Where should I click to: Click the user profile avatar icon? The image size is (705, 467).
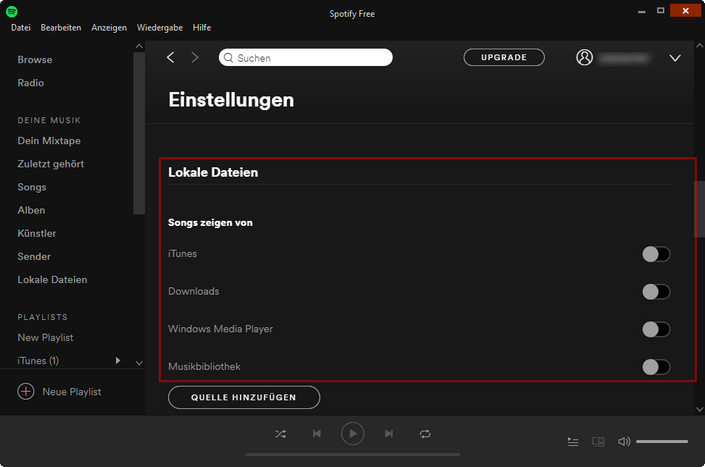pos(584,58)
